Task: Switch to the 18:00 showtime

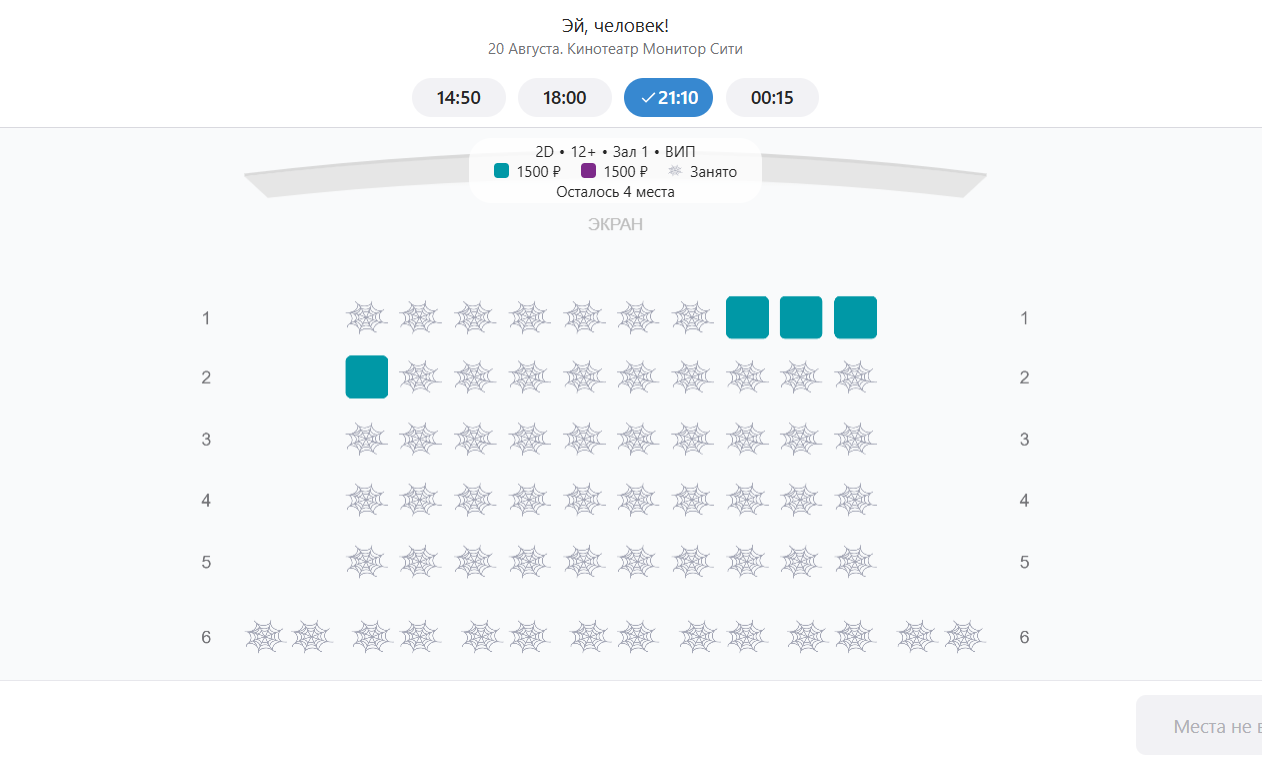Action: point(565,98)
